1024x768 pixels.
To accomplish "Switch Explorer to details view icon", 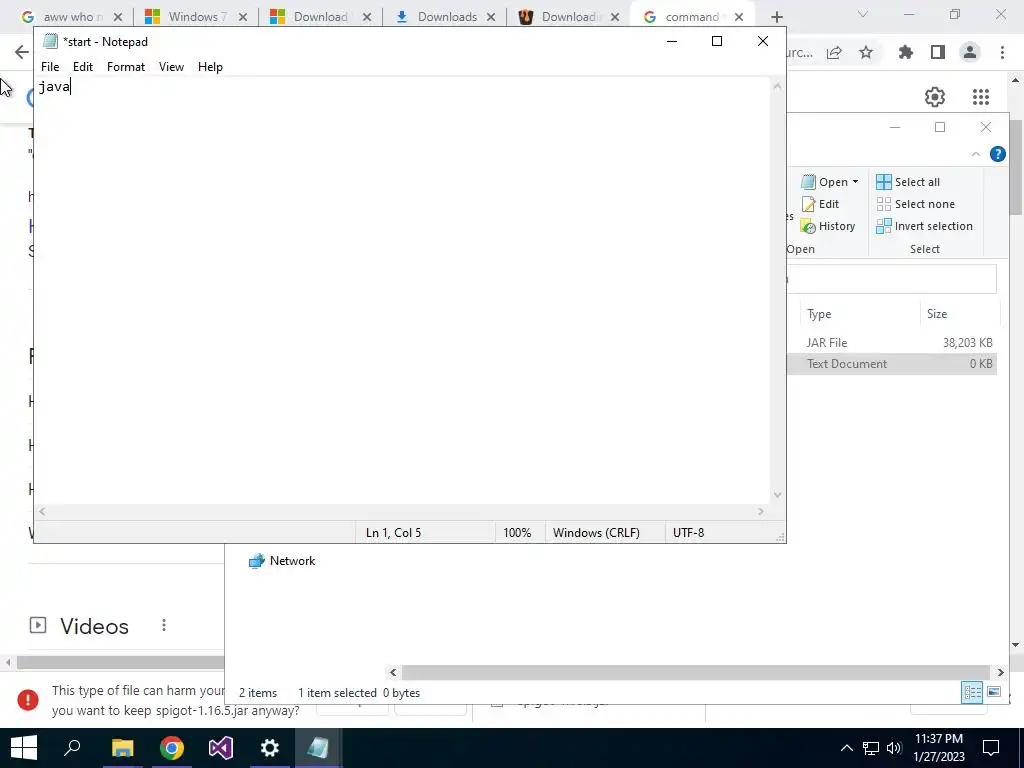I will pos(972,692).
